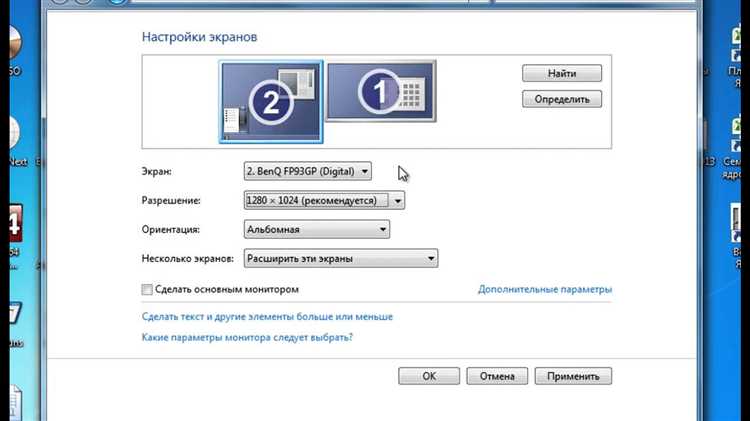Click the "Применить" button
This screenshot has height=421, width=750.
[x=573, y=376]
